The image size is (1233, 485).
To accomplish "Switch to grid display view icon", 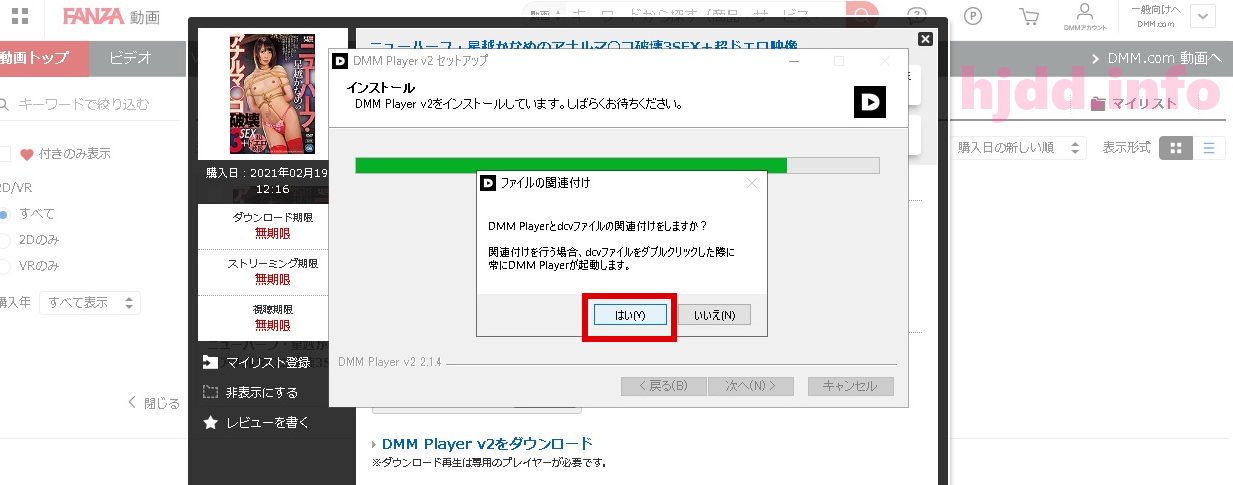I will [1176, 148].
